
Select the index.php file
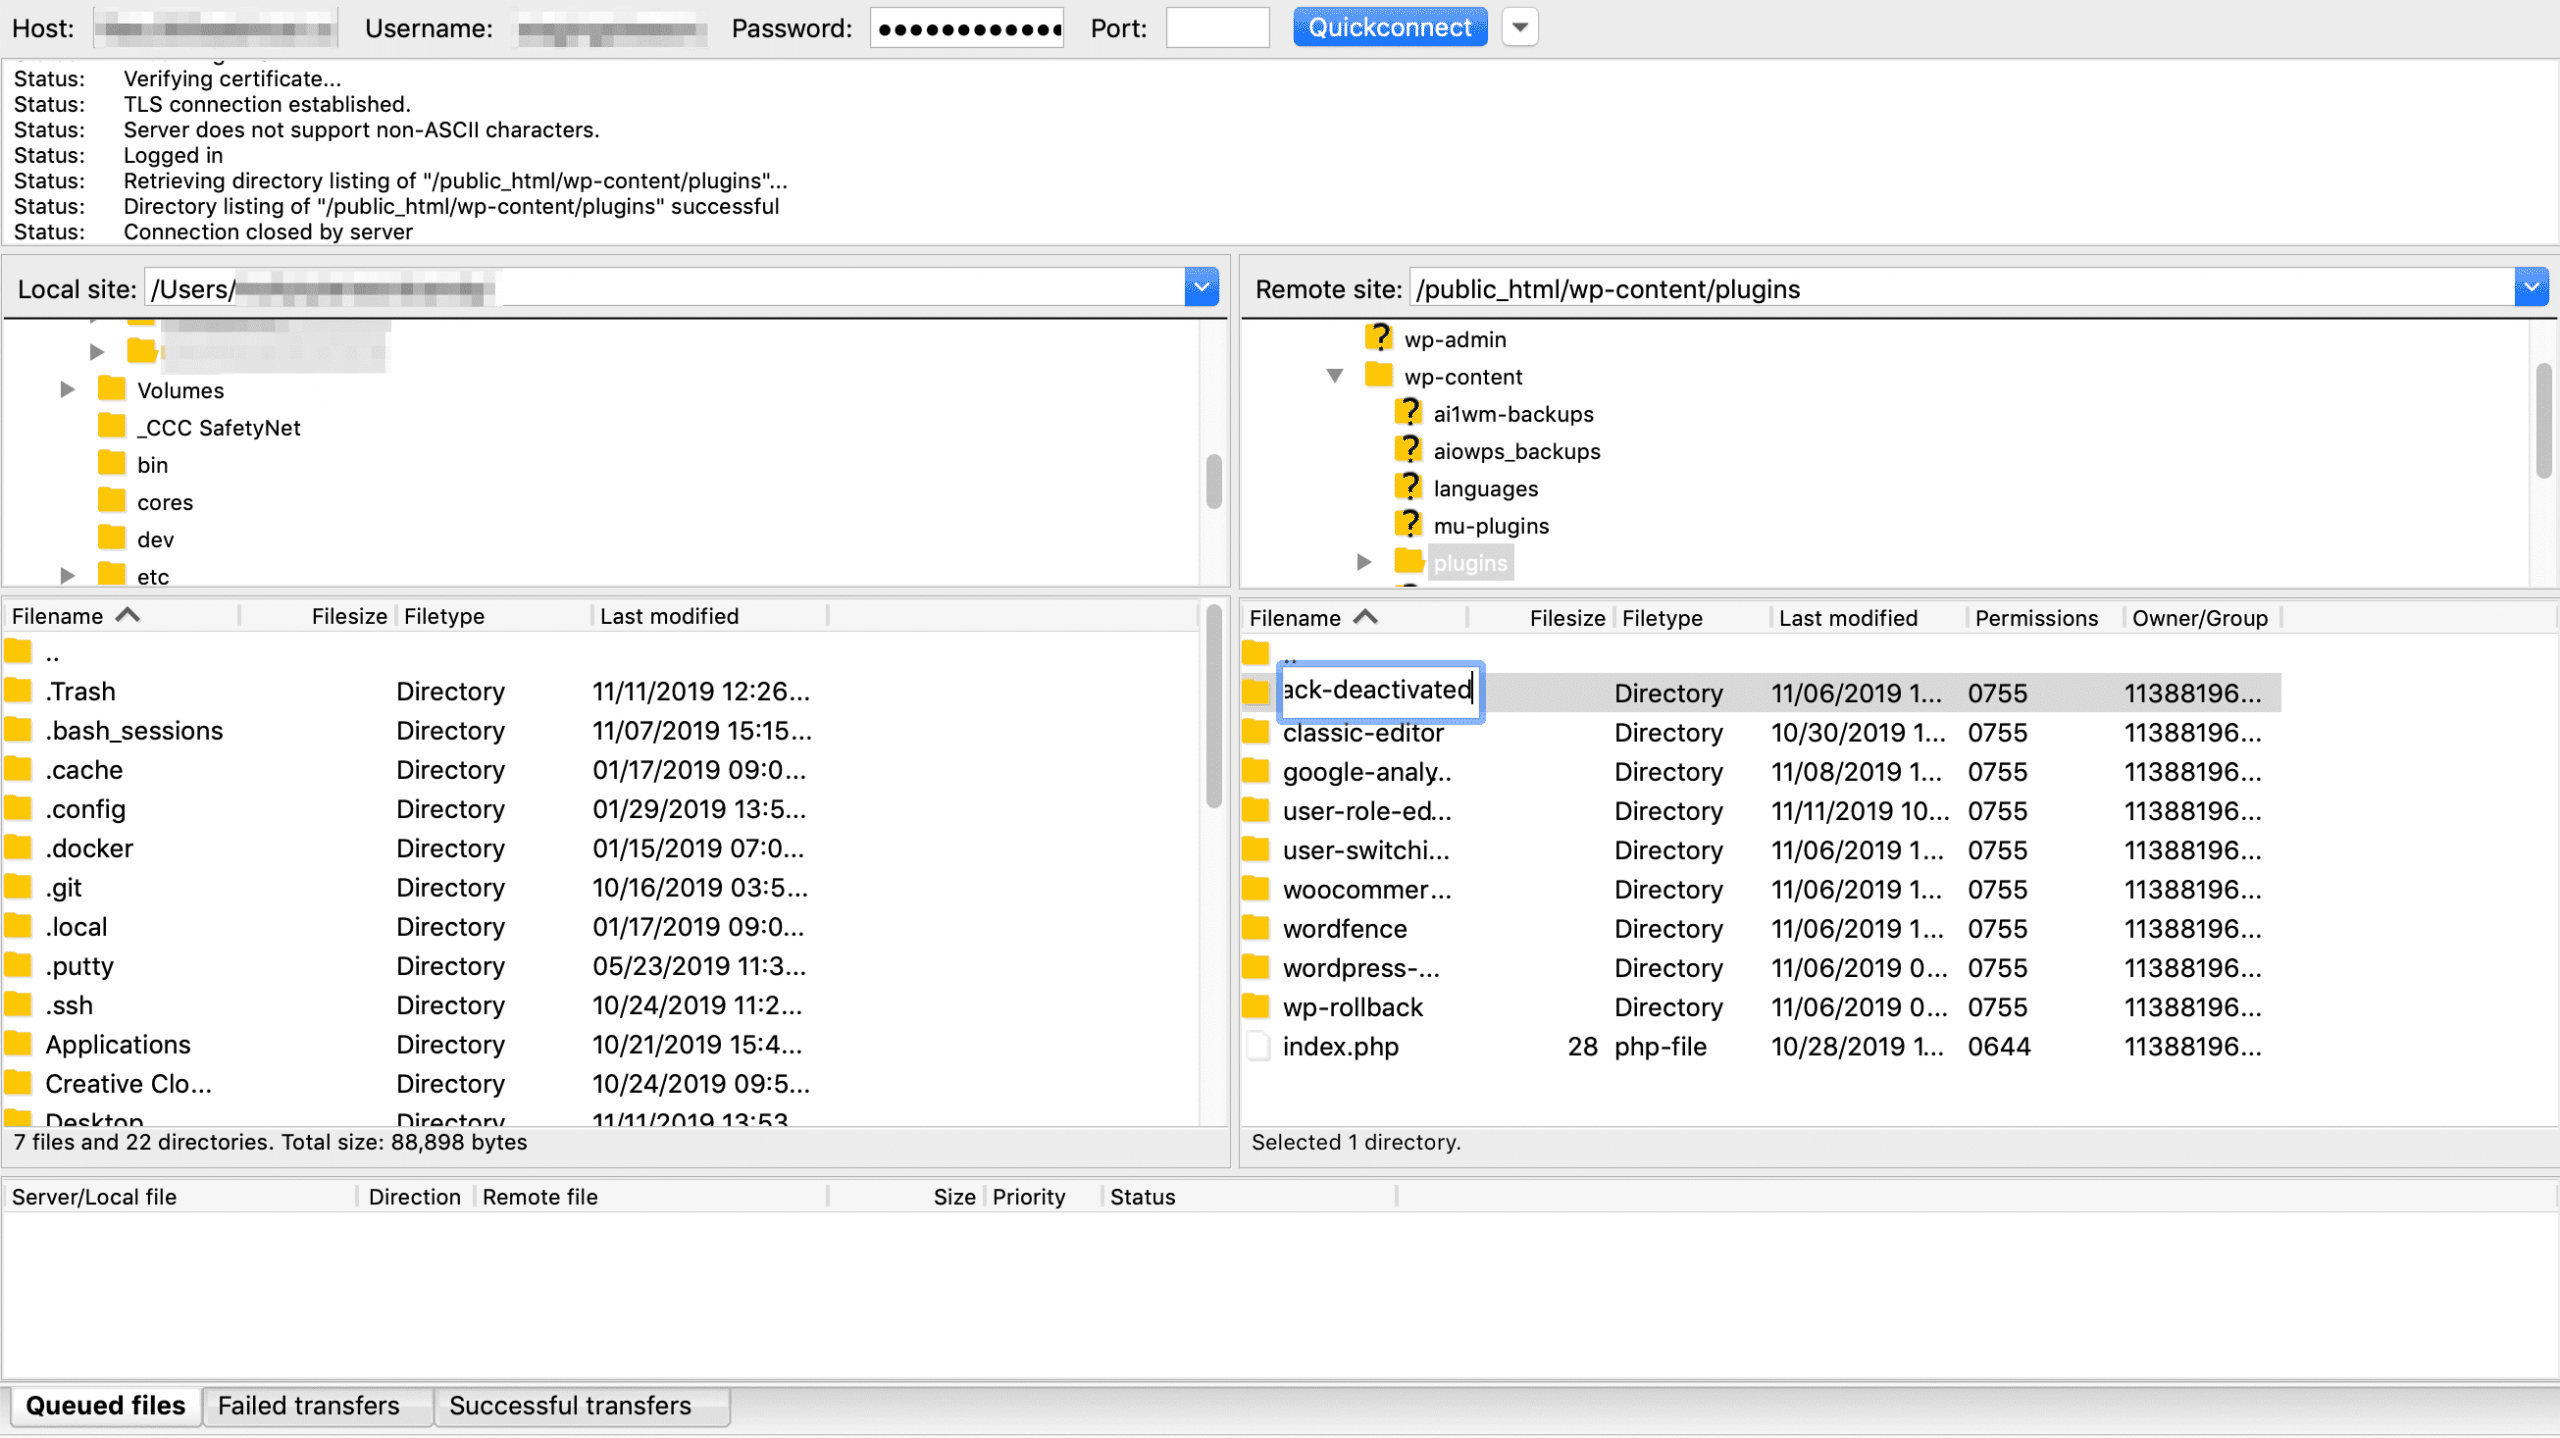coord(1340,1046)
